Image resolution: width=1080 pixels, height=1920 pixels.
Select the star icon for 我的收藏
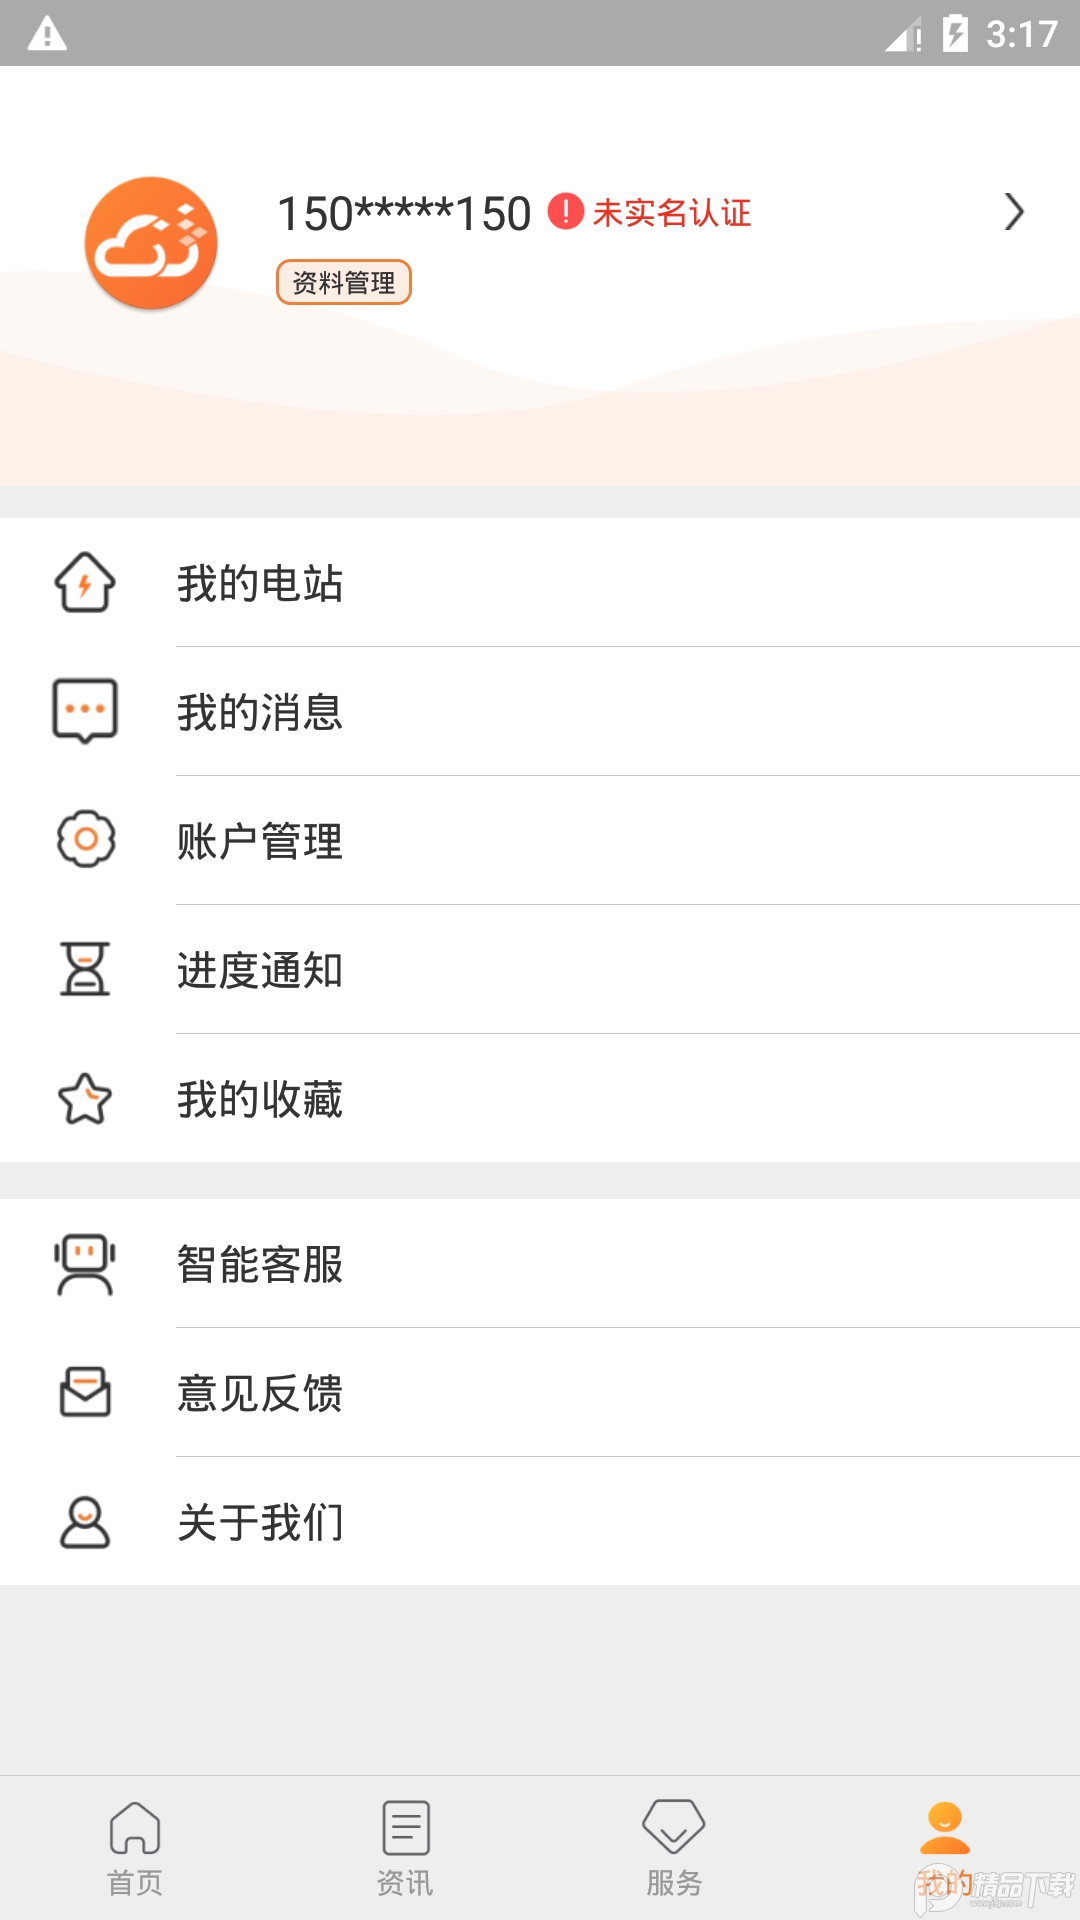(84, 1100)
